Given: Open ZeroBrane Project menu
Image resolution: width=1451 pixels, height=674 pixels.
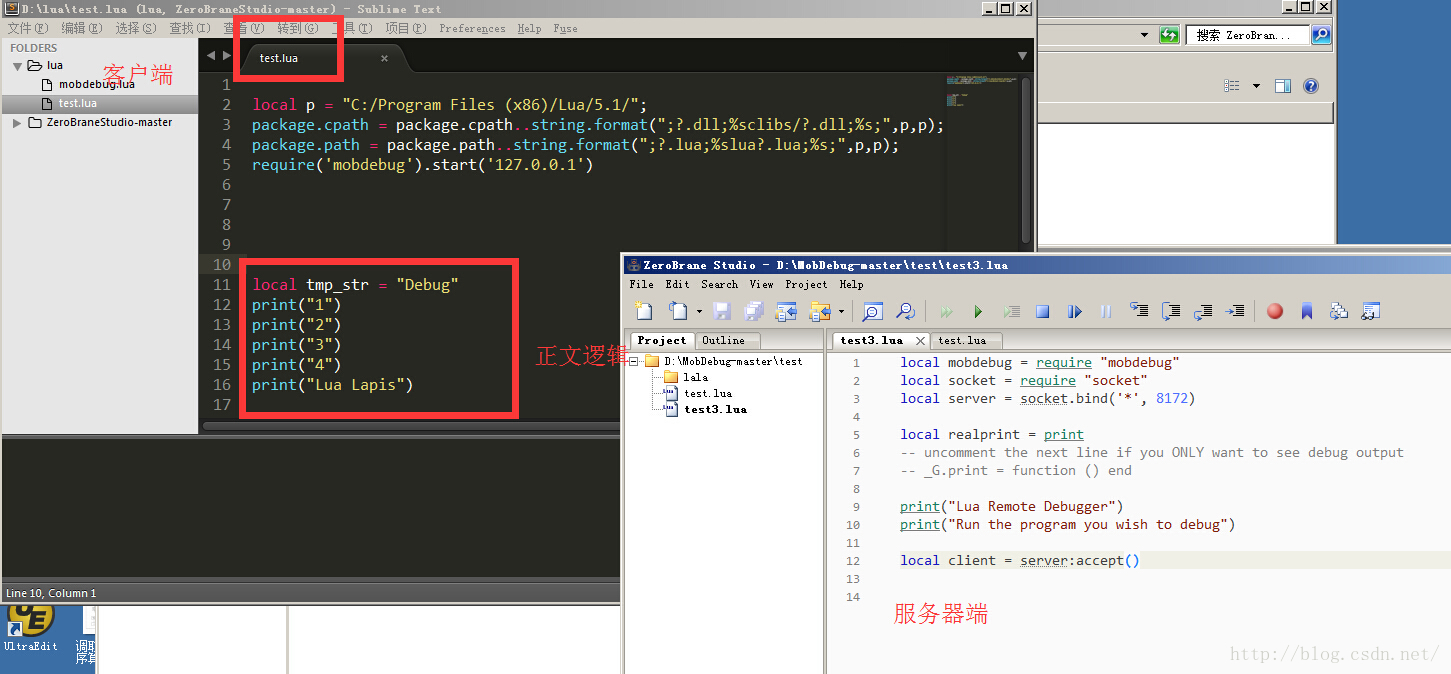Looking at the screenshot, I should pos(806,285).
